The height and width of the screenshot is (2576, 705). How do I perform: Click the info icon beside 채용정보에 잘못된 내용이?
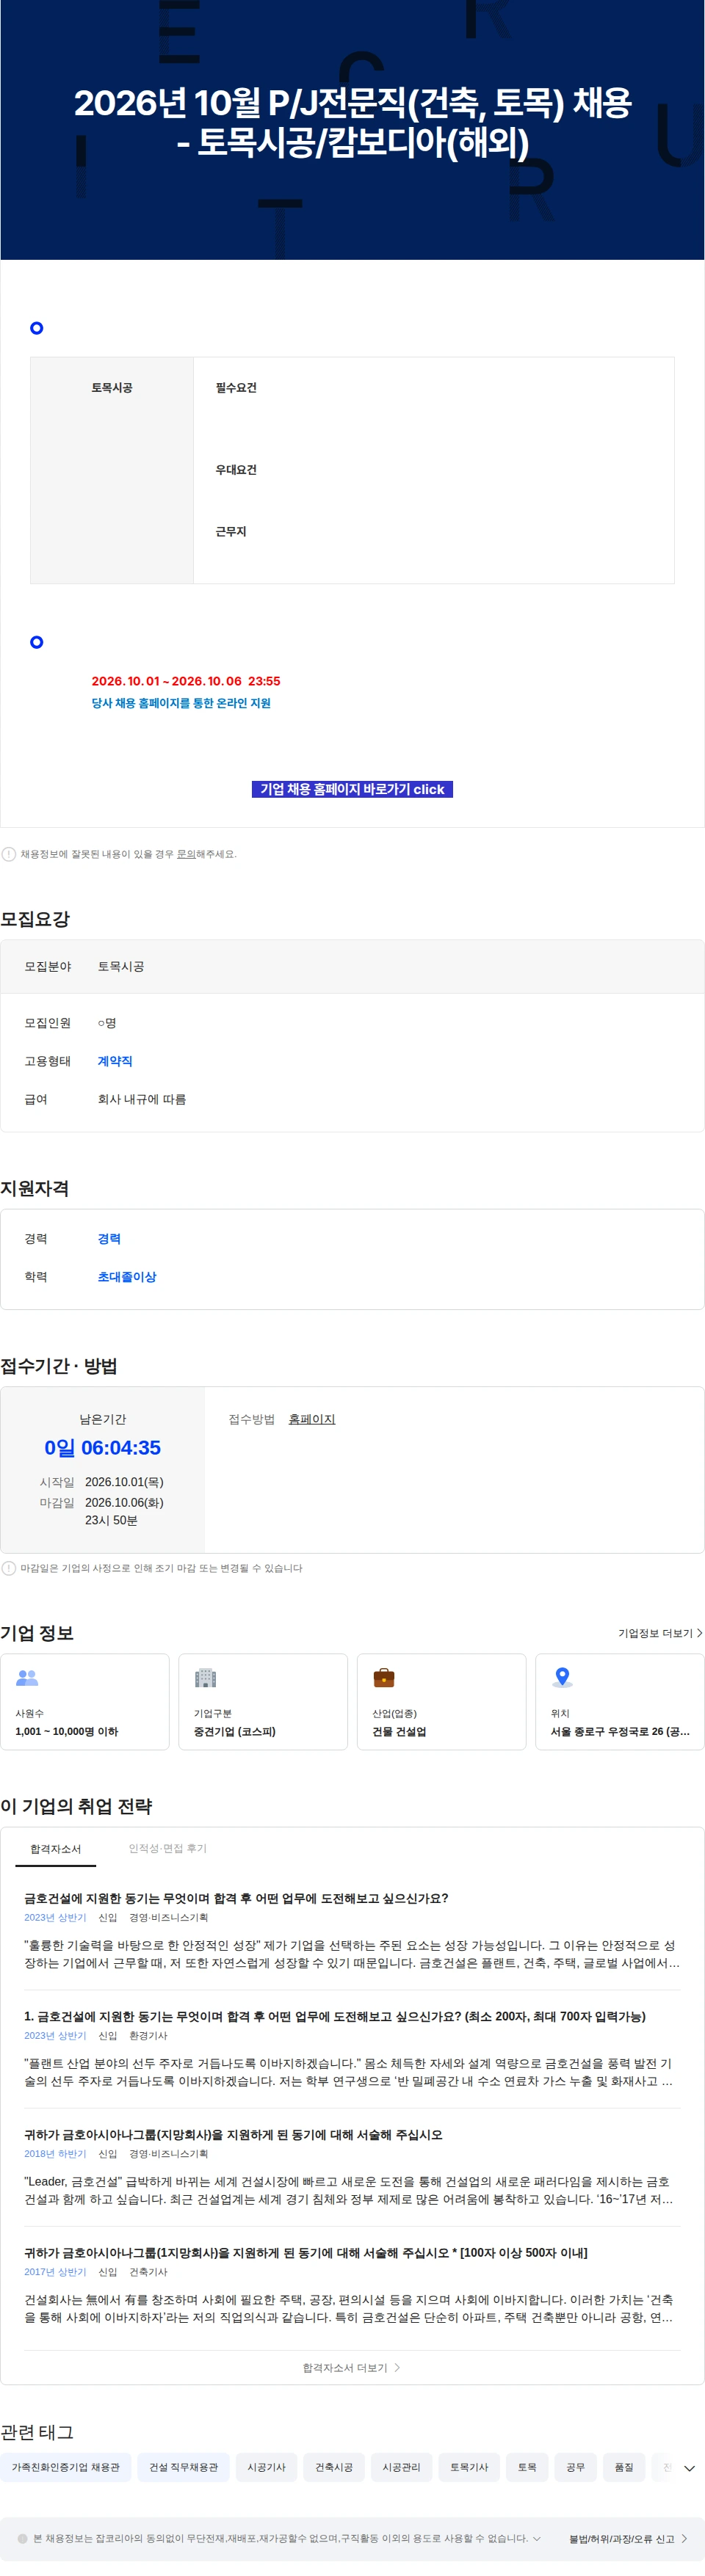pos(9,854)
